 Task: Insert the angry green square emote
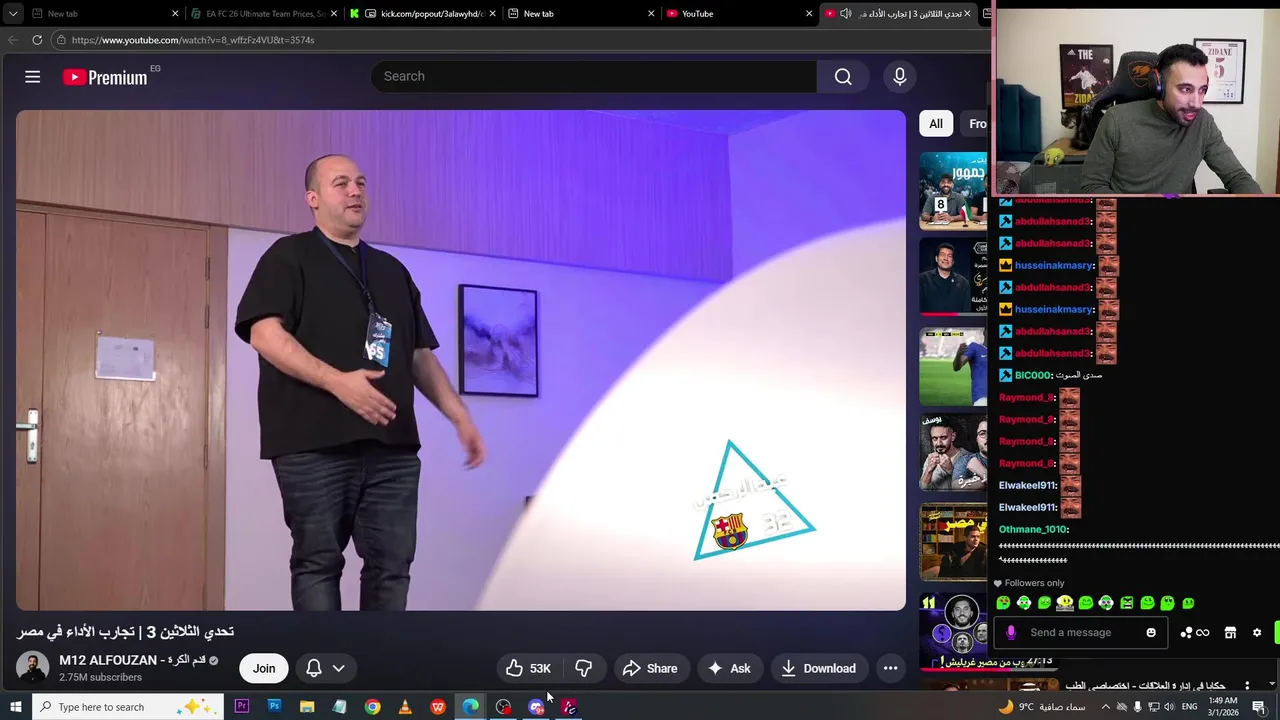click(x=1127, y=603)
